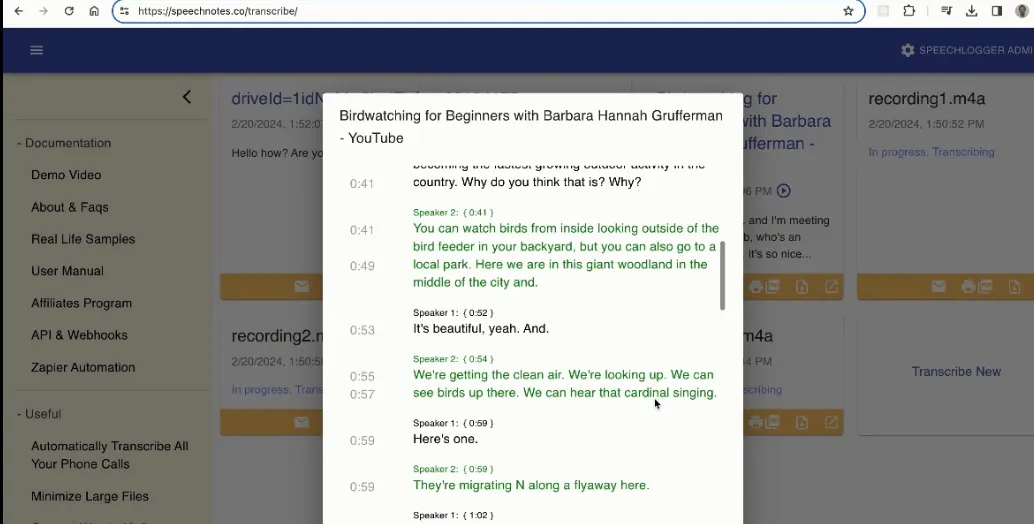
Task: Open Real Life Samples link
Action: tap(83, 239)
